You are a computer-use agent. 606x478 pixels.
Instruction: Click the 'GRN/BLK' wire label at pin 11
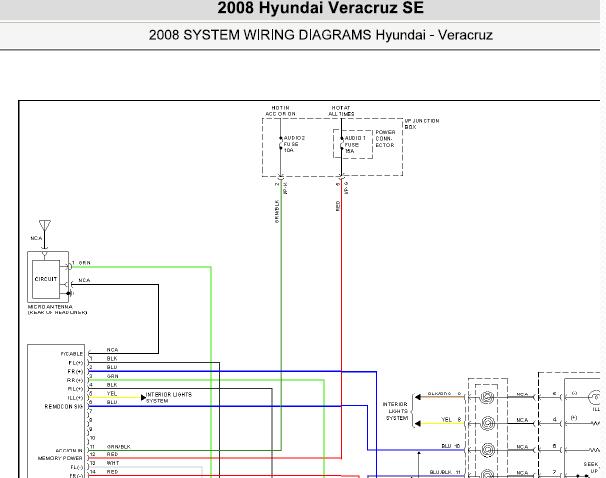coord(119,447)
